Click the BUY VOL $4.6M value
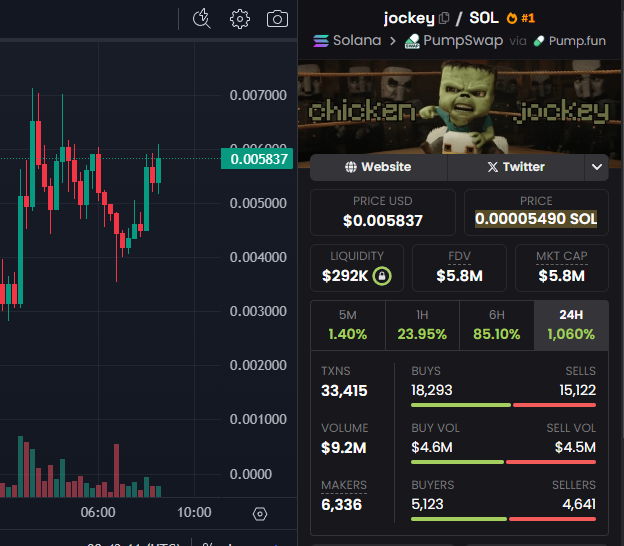The height and width of the screenshot is (546, 624). click(432, 447)
